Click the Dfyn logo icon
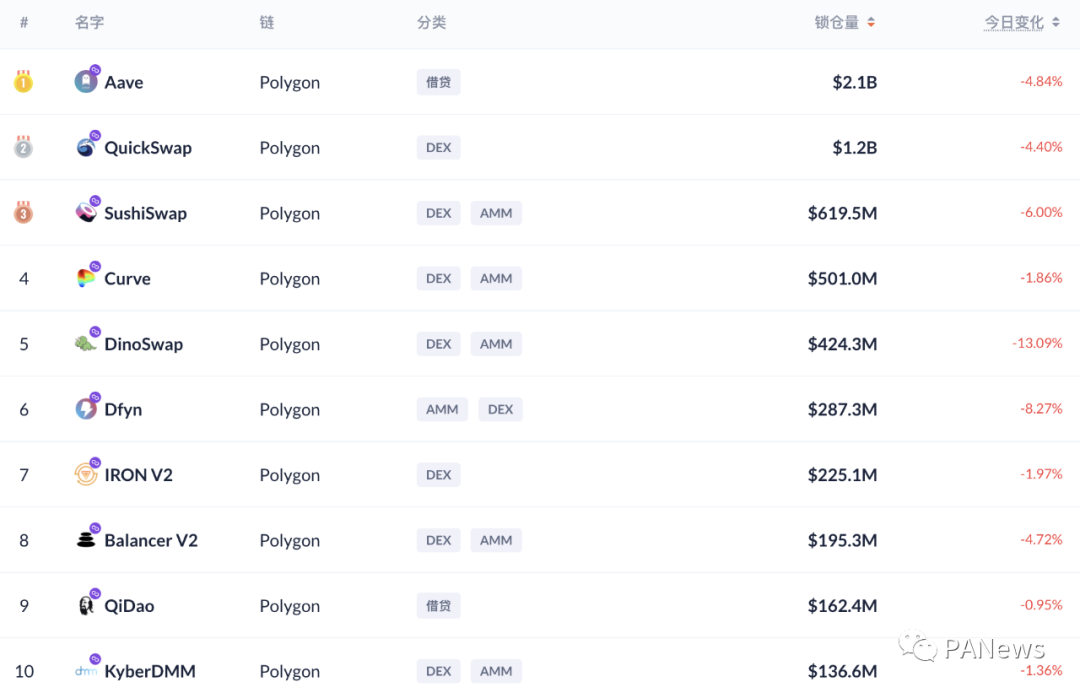 coord(86,409)
